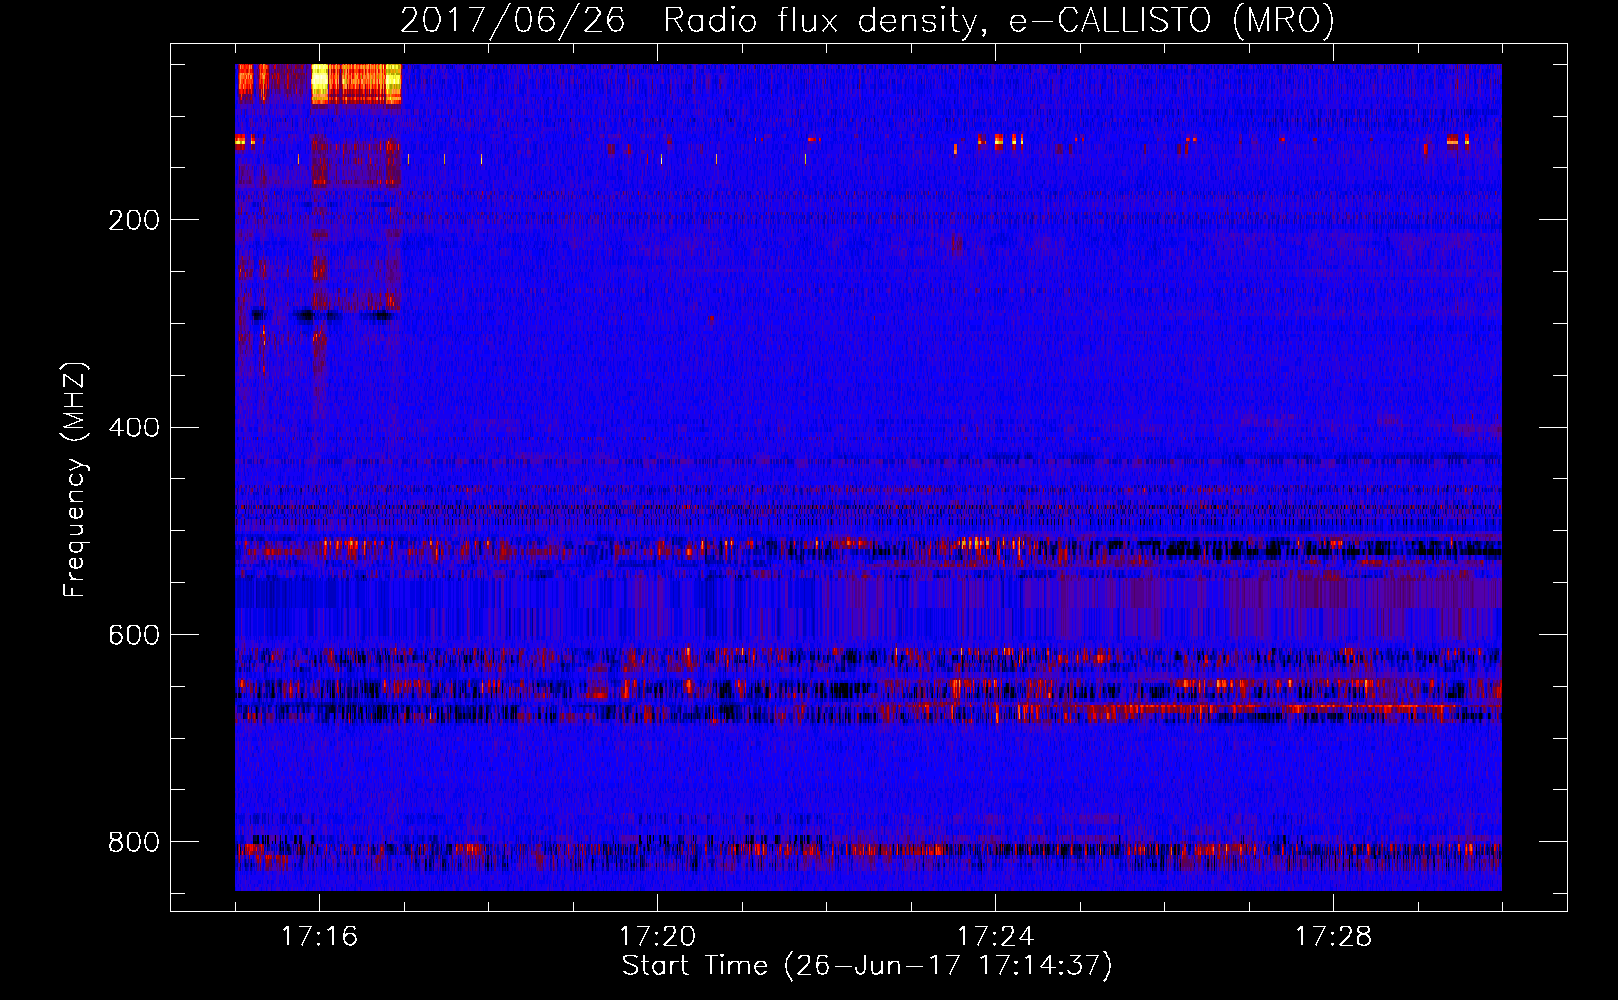Viewport: 1618px width, 1000px height.
Task: Click the 17:20 time tick label
Action: coord(657,937)
